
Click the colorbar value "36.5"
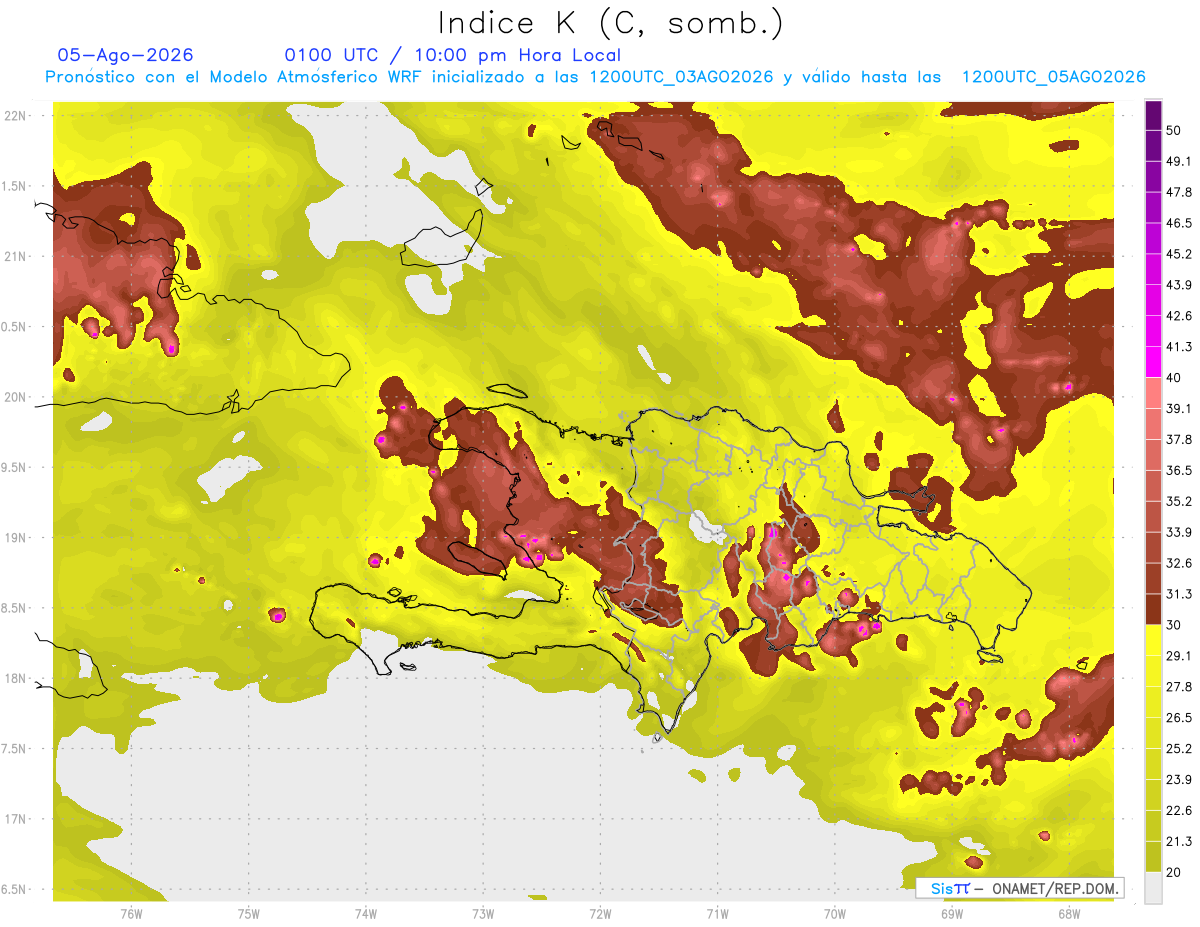tap(1178, 470)
